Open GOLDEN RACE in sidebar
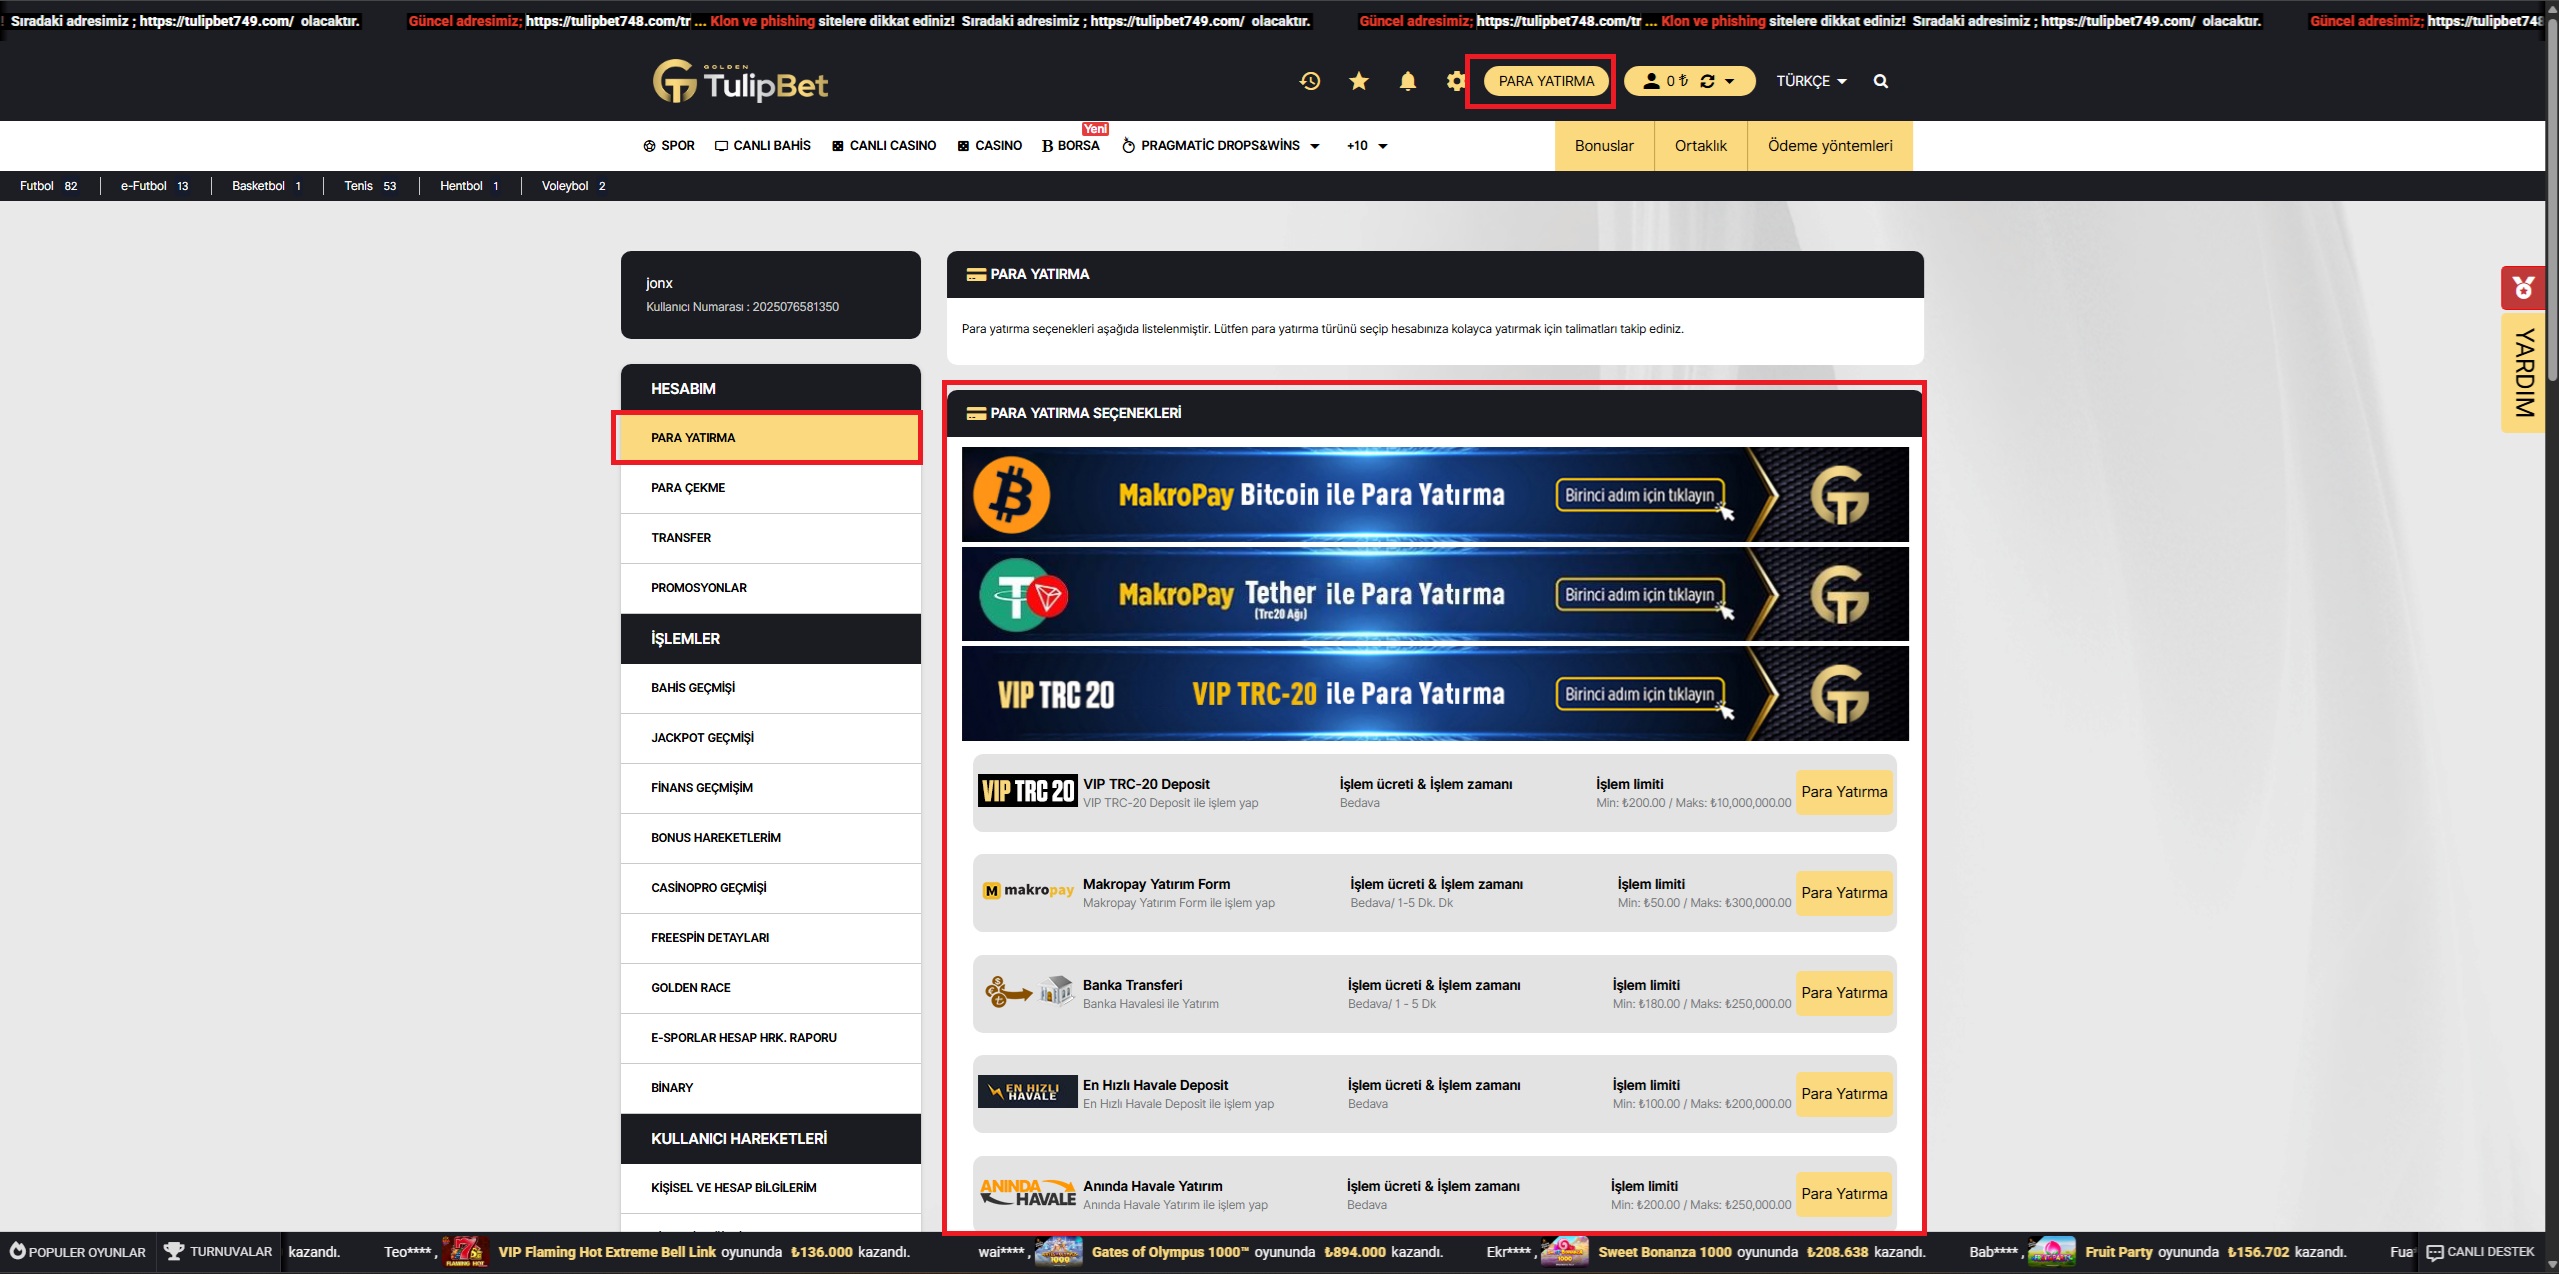This screenshot has width=2559, height=1274. click(770, 988)
